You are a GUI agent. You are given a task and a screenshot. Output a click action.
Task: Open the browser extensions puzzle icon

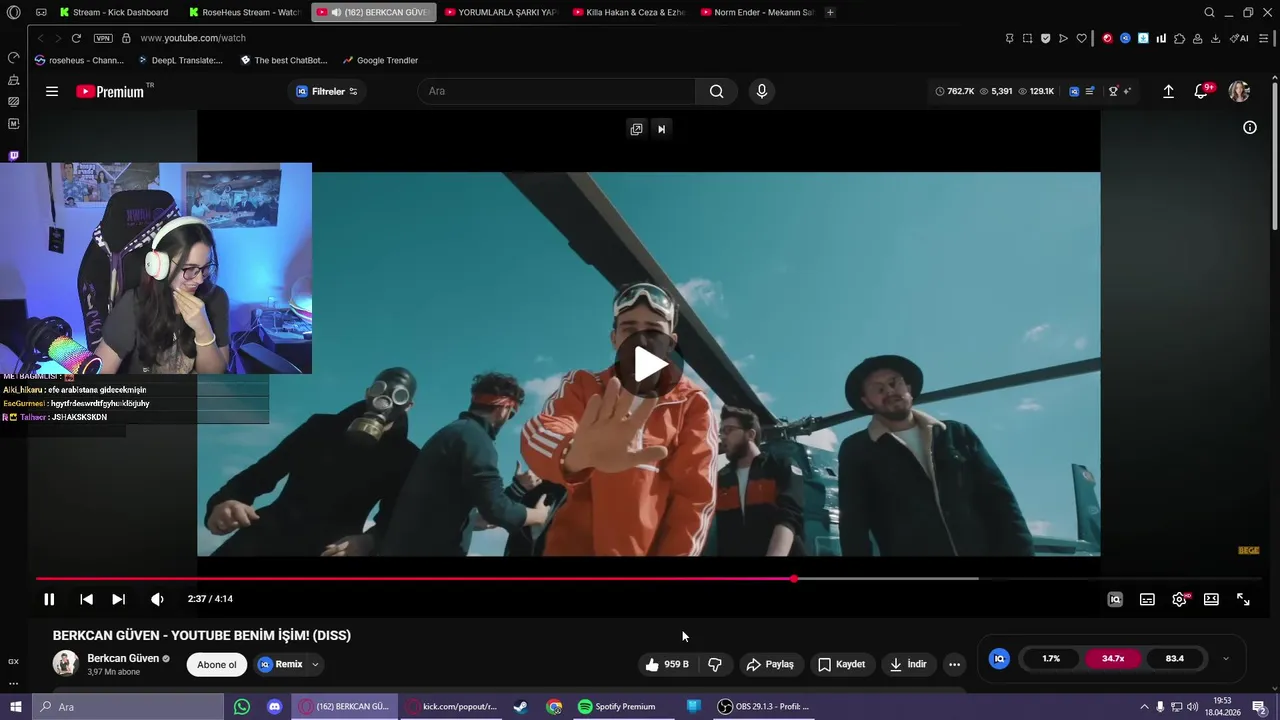pyautogui.click(x=1179, y=38)
